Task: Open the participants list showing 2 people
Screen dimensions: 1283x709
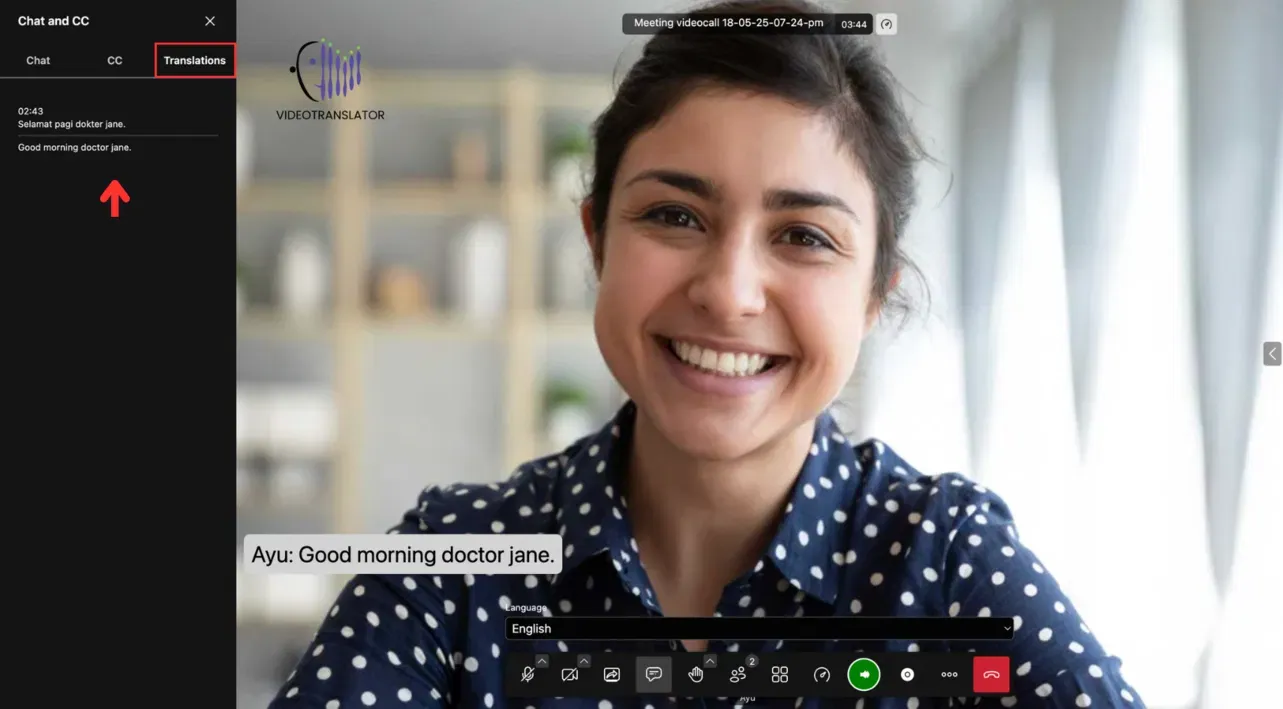Action: coord(738,675)
